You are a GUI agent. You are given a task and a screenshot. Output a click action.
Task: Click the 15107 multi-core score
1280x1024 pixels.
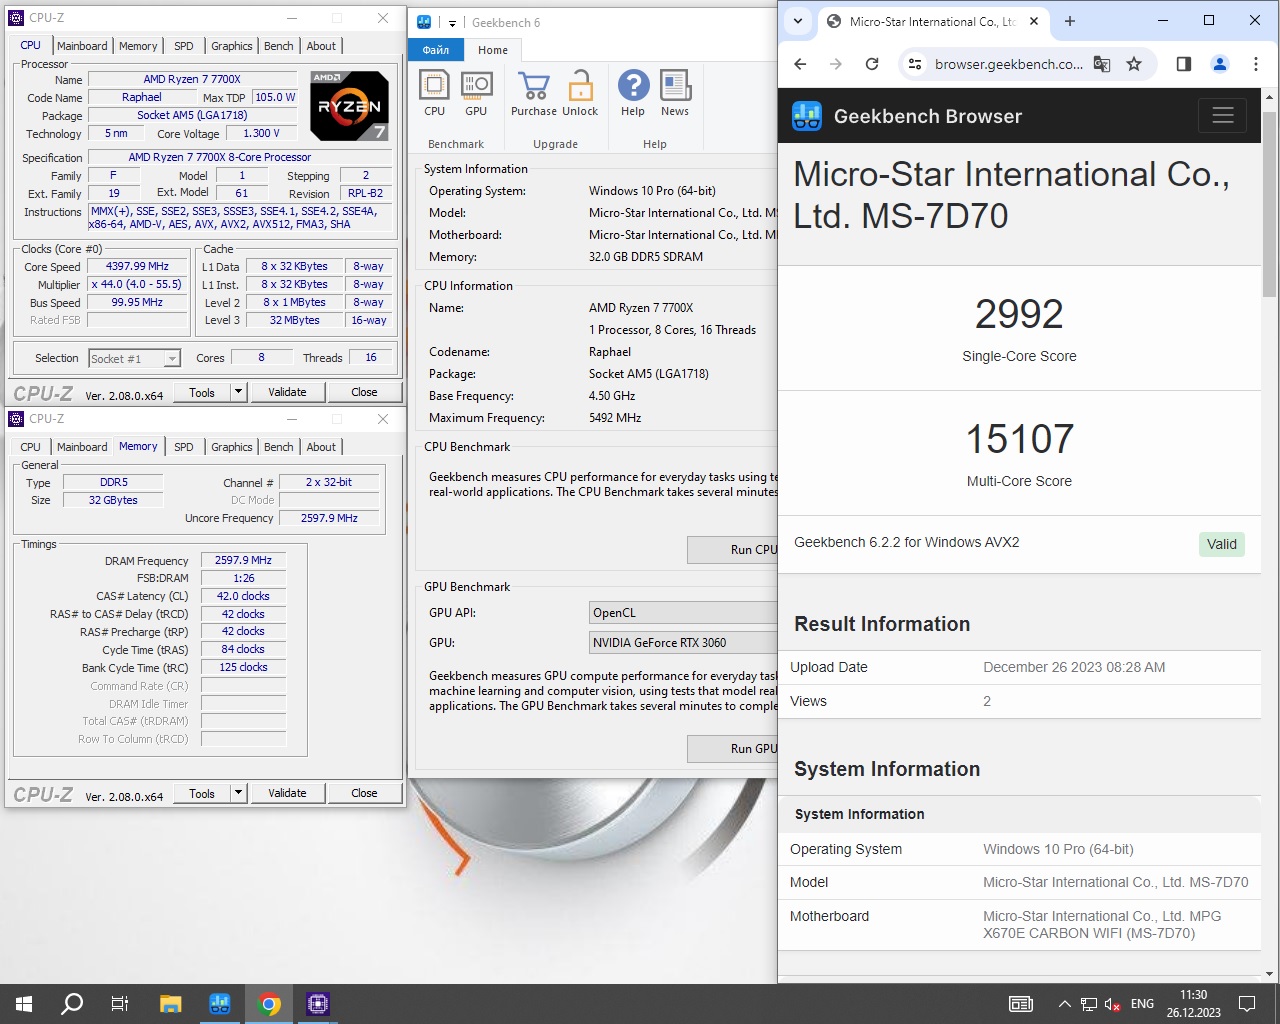pyautogui.click(x=1019, y=439)
